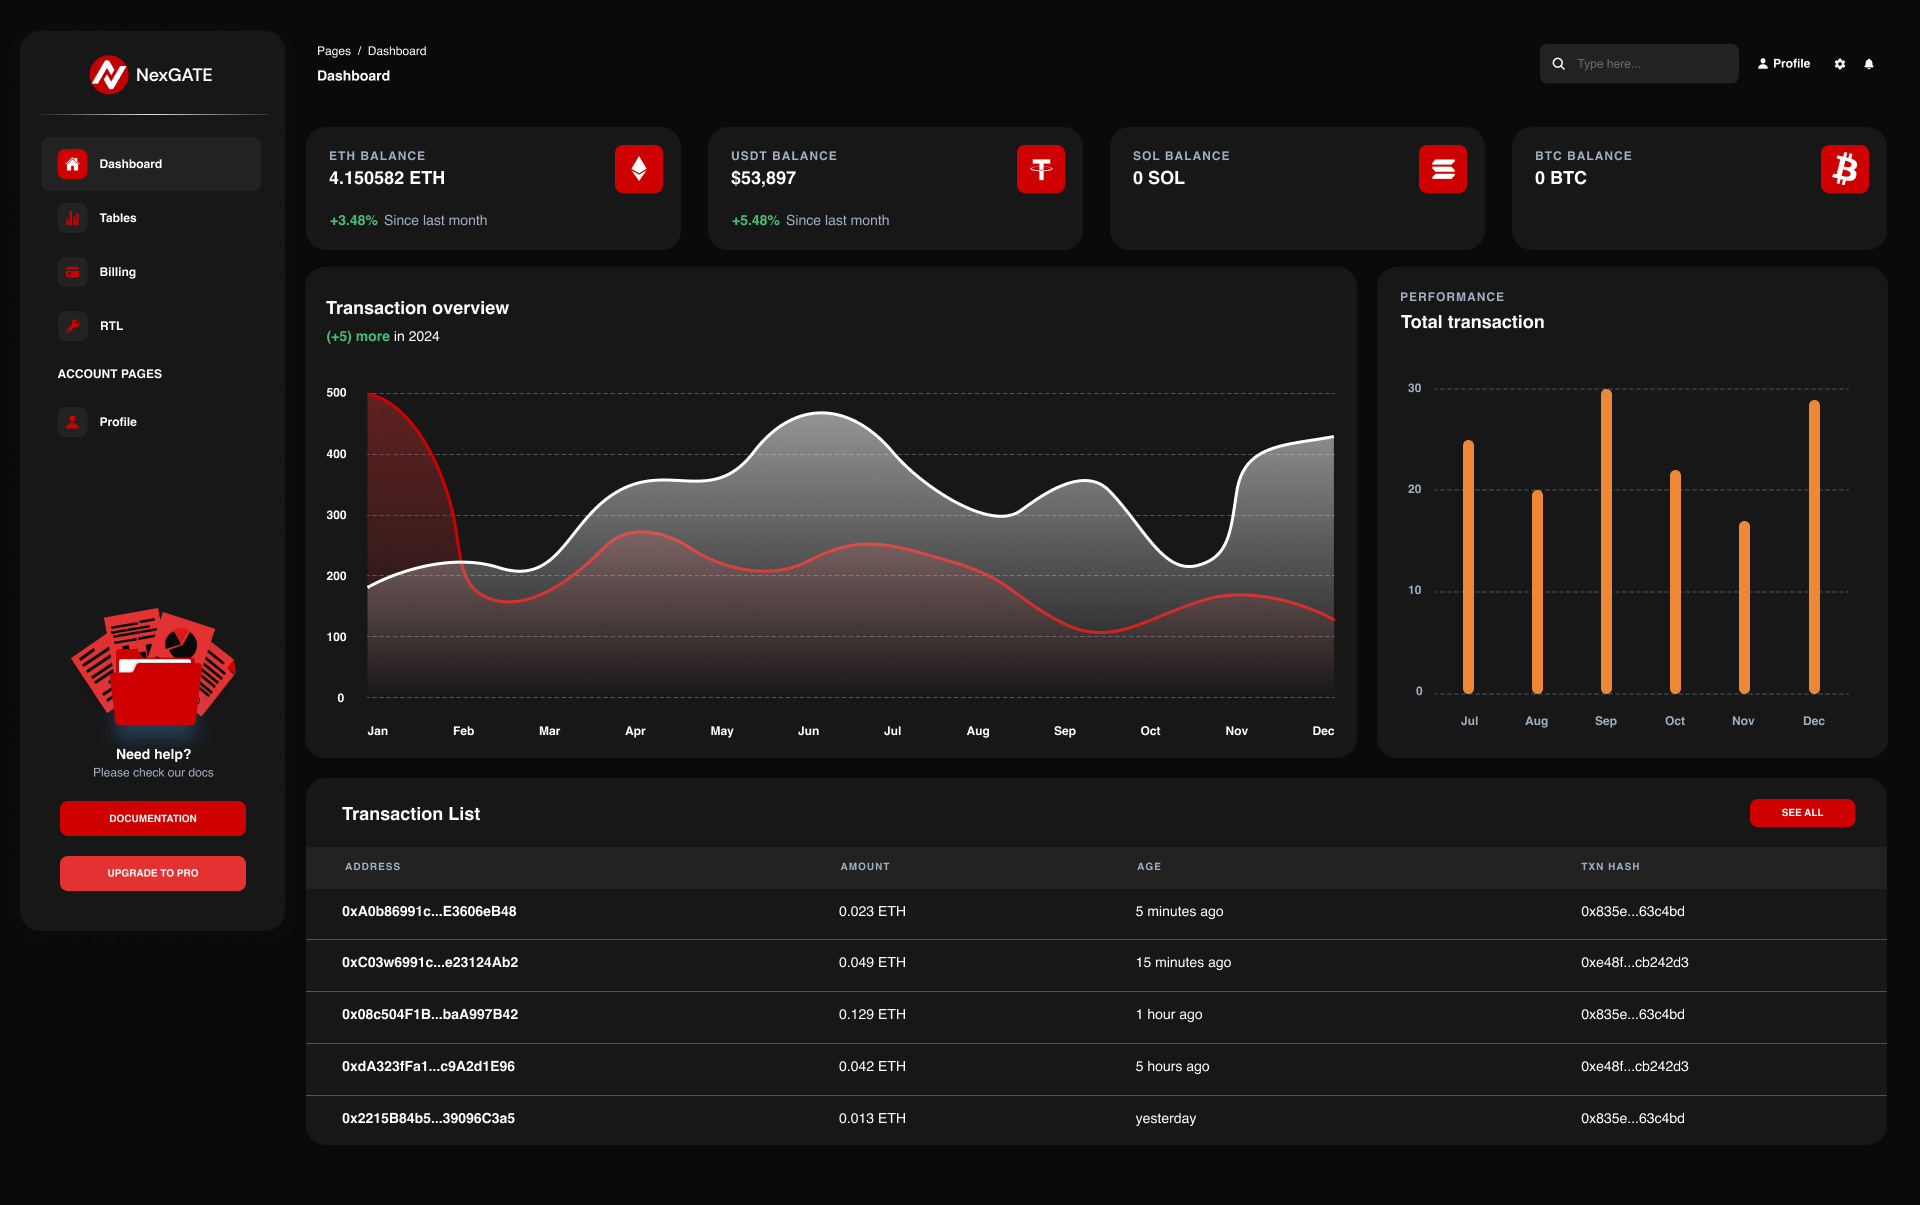Screen dimensions: 1920x1205
Task: Click the Aug bar in performance chart
Action: click(x=1537, y=591)
